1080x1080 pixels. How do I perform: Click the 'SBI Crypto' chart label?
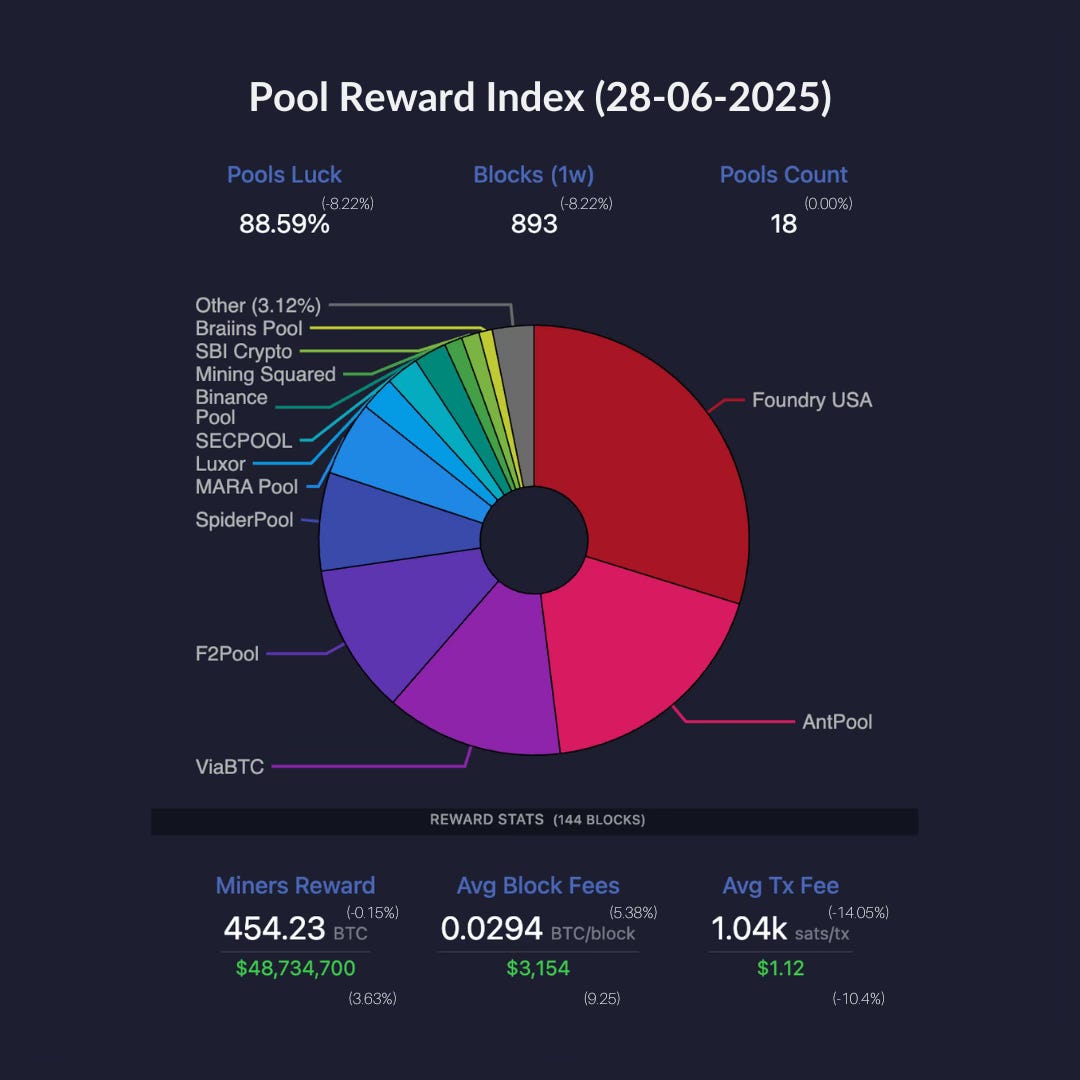click(244, 351)
